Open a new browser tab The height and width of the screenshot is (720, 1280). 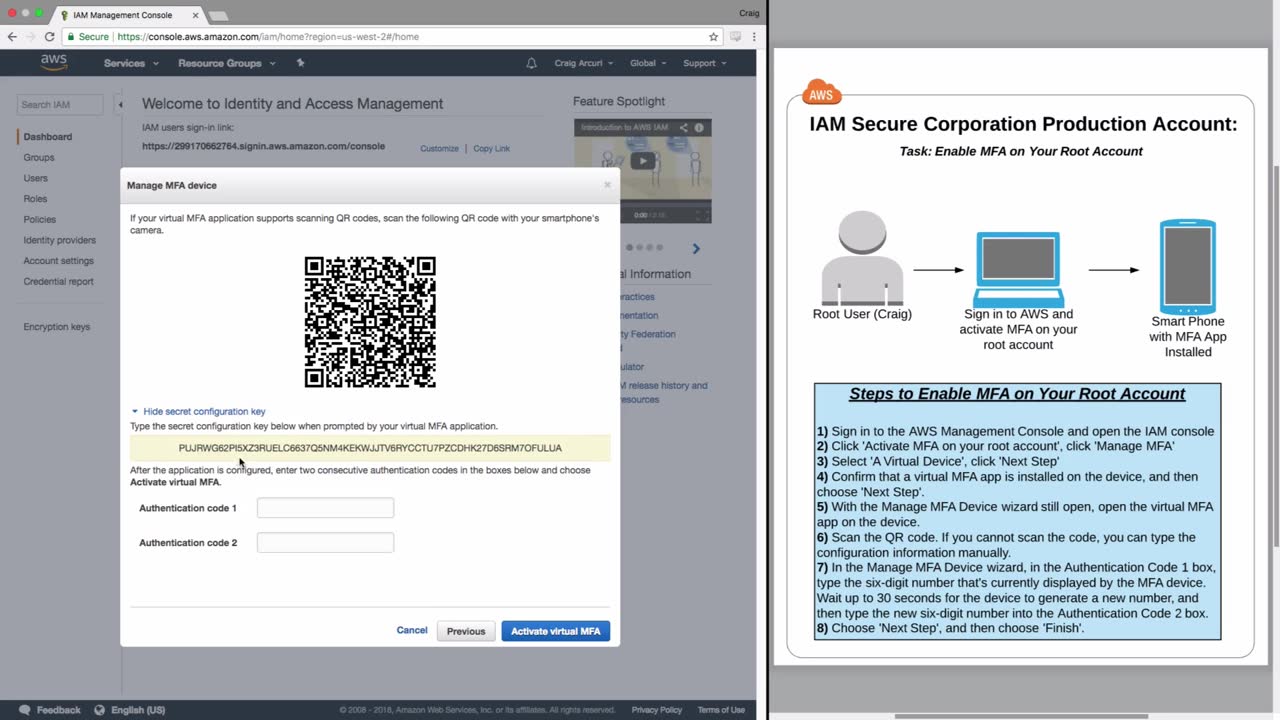(217, 16)
